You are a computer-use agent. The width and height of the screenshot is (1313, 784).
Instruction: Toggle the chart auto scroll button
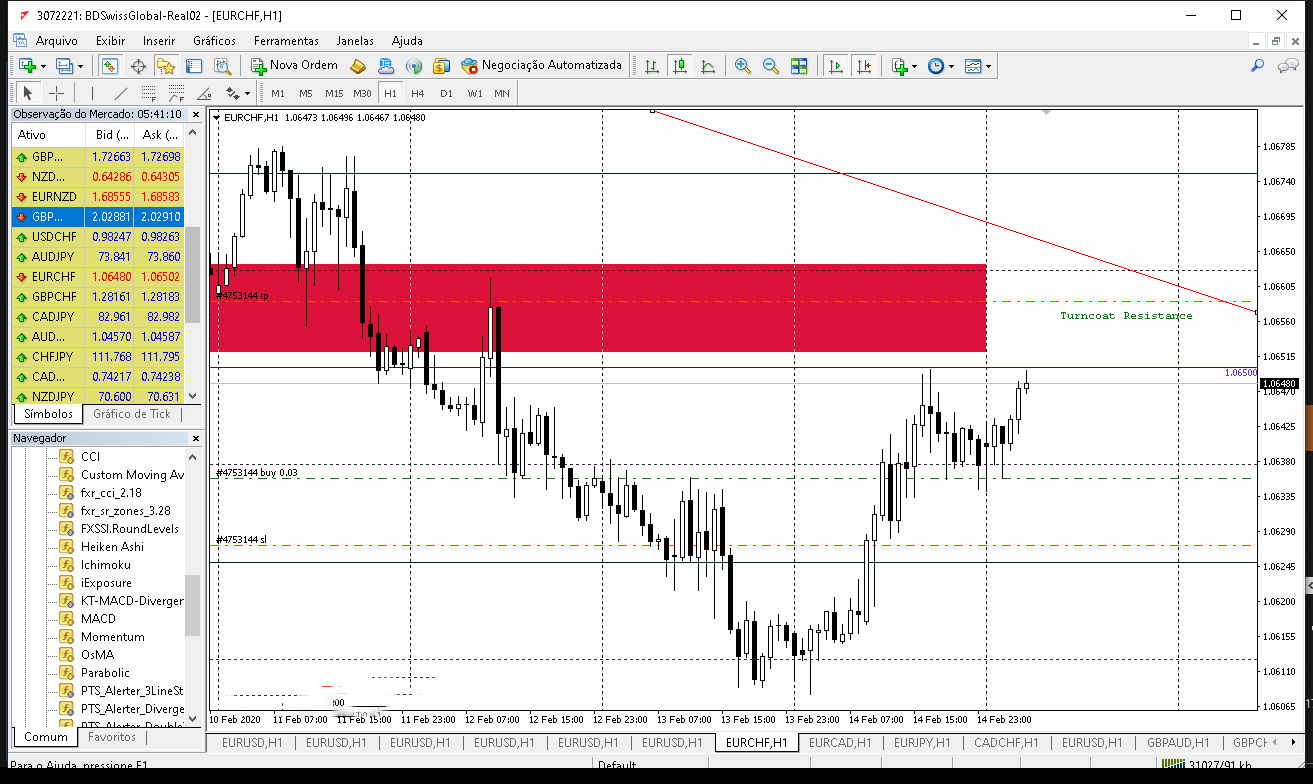tap(835, 66)
